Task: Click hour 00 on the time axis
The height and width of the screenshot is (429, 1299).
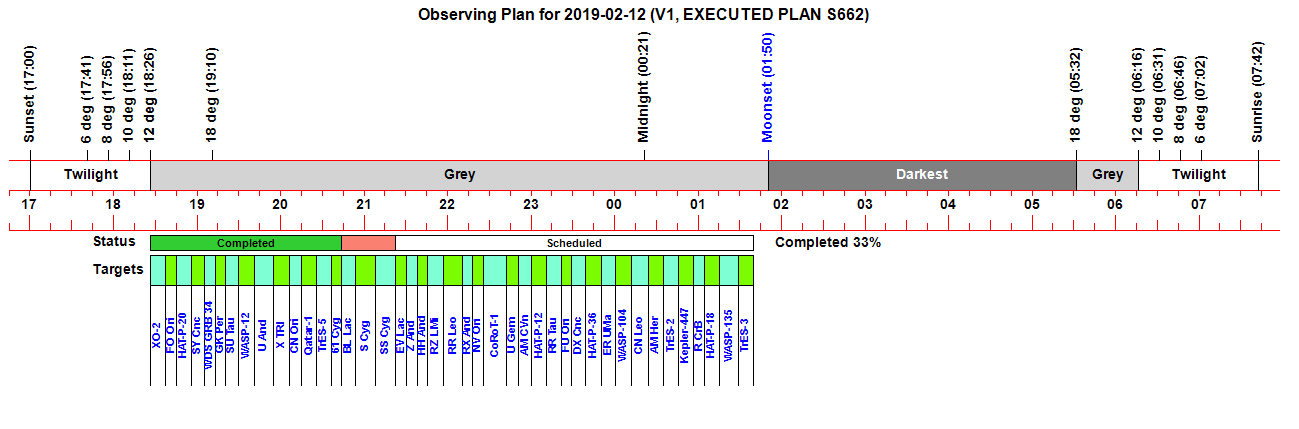Action: point(613,204)
